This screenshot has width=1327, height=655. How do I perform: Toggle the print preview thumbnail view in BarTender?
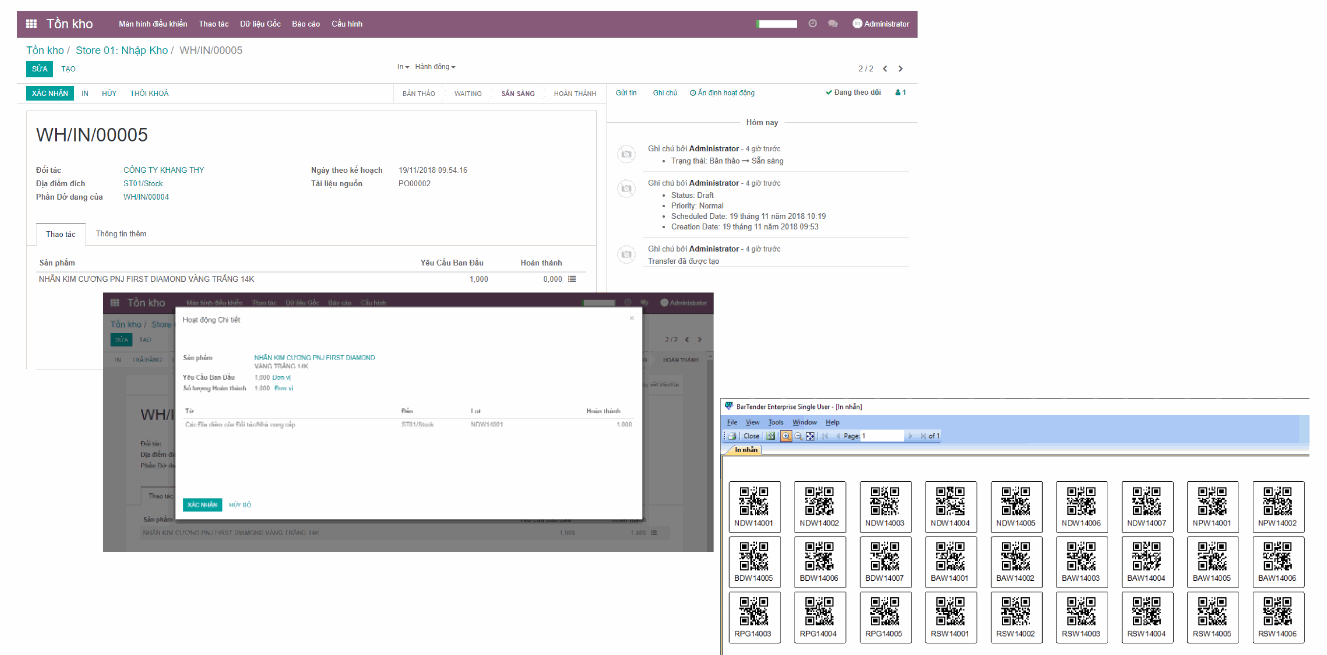pos(771,434)
